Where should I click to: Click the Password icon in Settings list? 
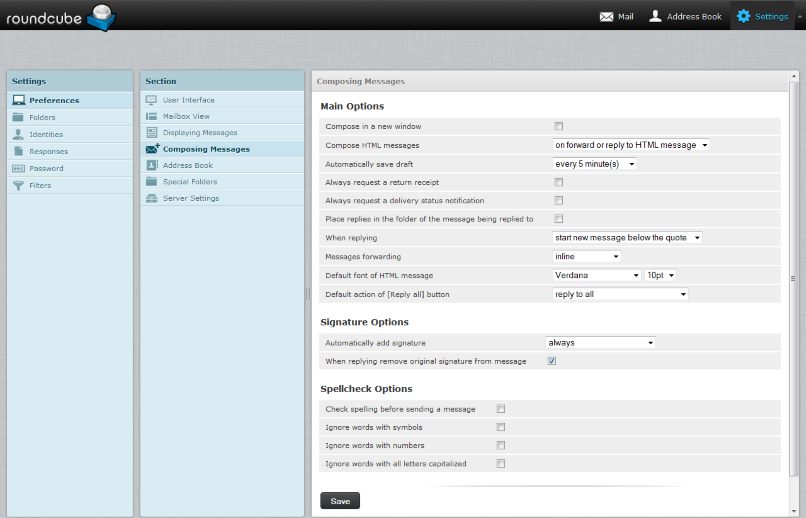pyautogui.click(x=18, y=168)
